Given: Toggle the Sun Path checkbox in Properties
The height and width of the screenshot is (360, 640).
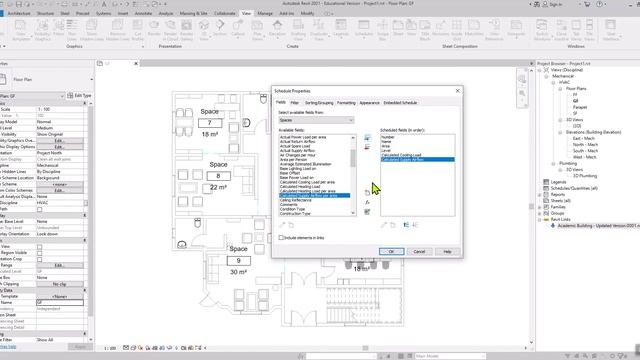Looking at the screenshot, I should click(x=40, y=209).
